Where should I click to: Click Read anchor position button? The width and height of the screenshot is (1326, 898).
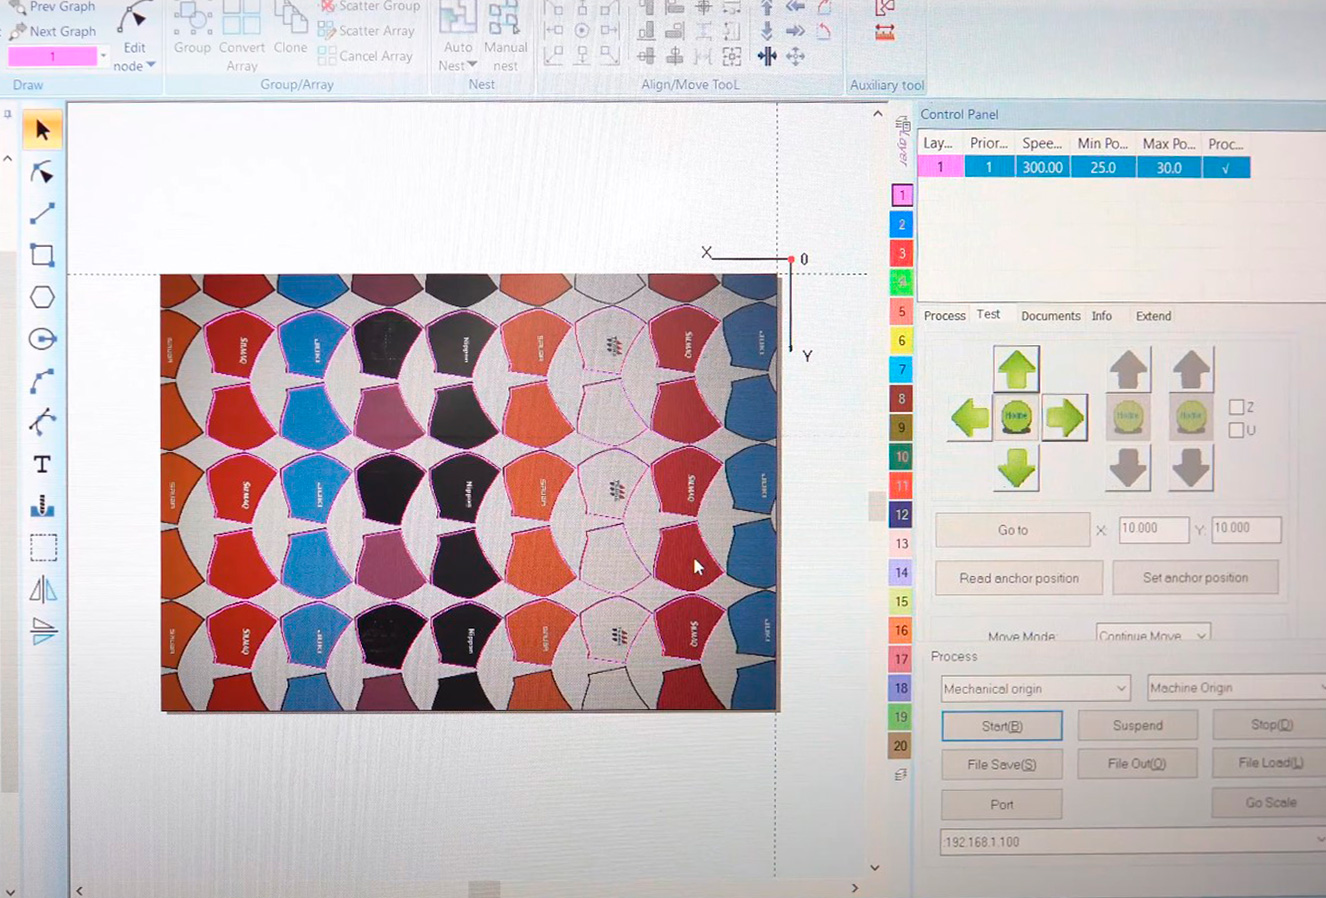[1019, 578]
